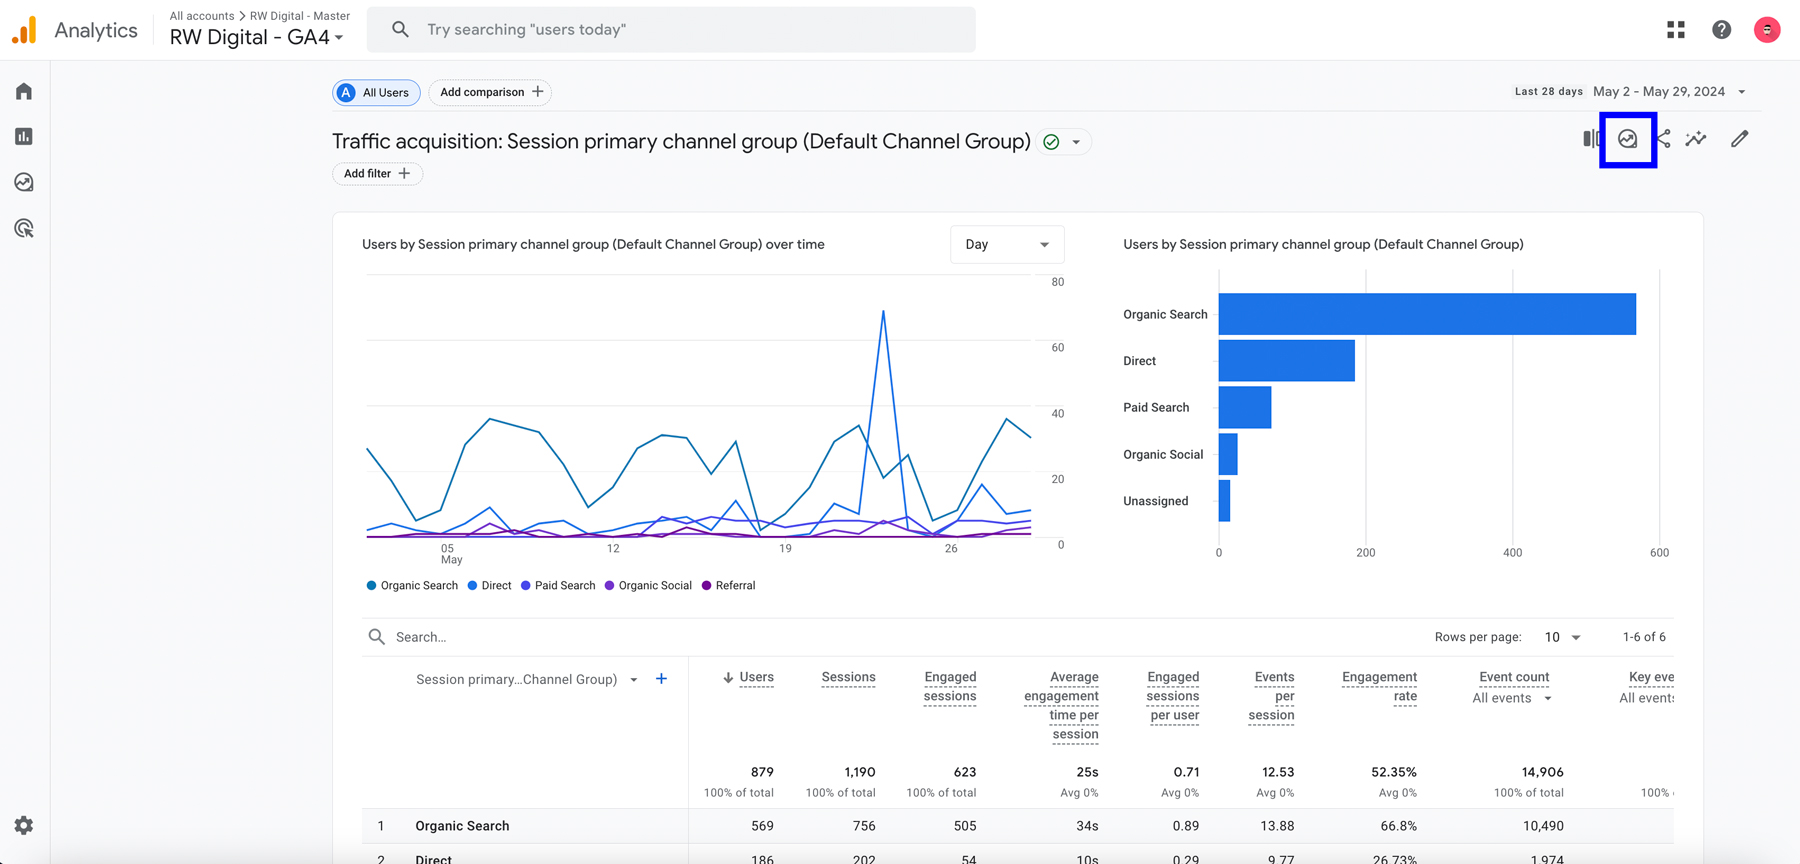This screenshot has width=1800, height=864.
Task: Open the Home icon in left sidebar
Action: [x=24, y=92]
